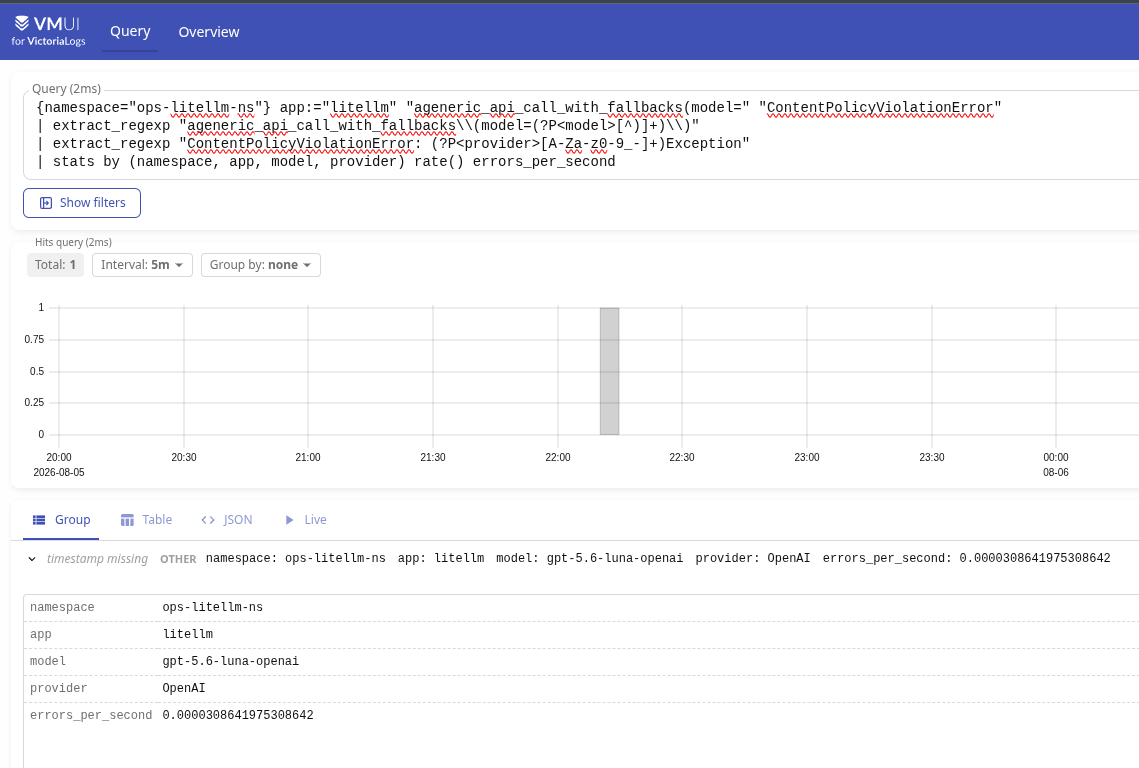Click the 22:00 time label on chart axis

pyautogui.click(x=557, y=457)
